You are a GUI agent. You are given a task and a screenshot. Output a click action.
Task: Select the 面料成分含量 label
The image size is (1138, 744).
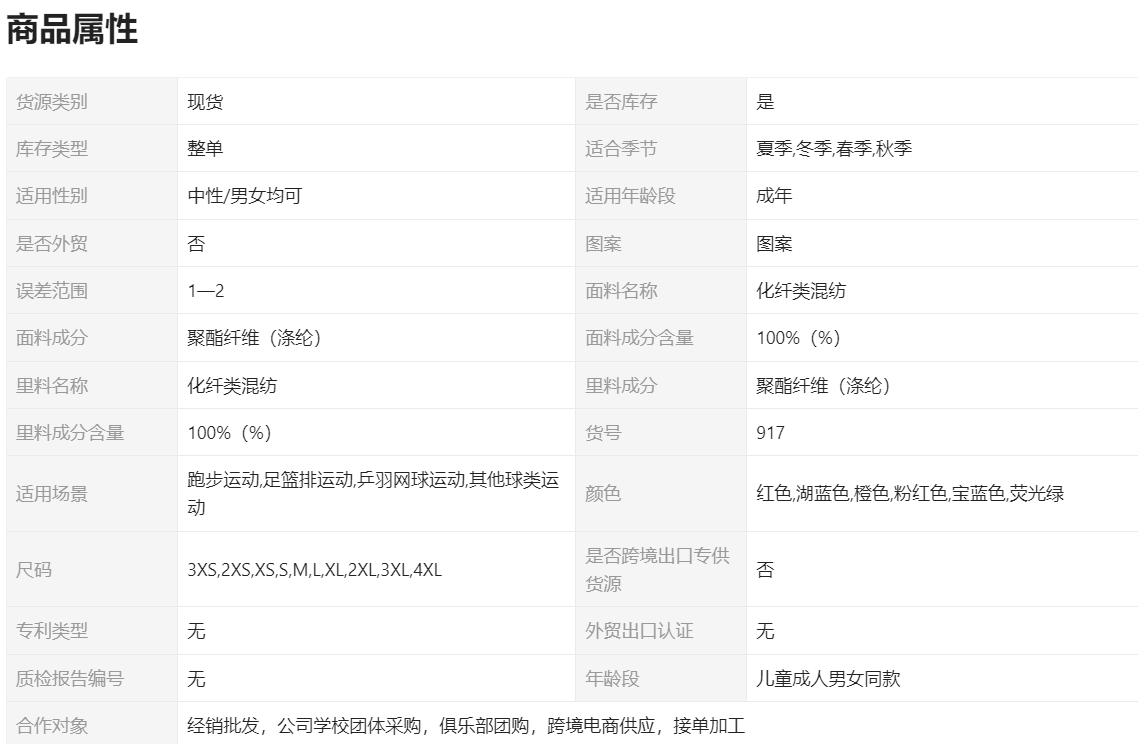pyautogui.click(x=639, y=338)
